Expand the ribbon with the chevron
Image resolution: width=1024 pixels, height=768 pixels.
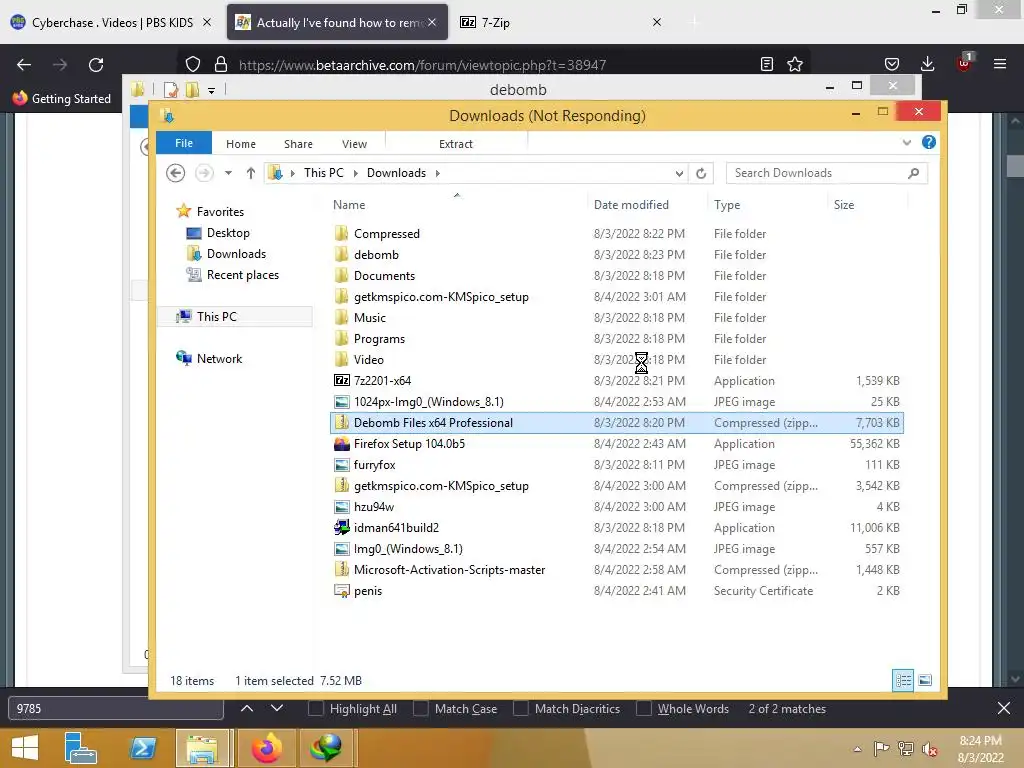coord(906,142)
